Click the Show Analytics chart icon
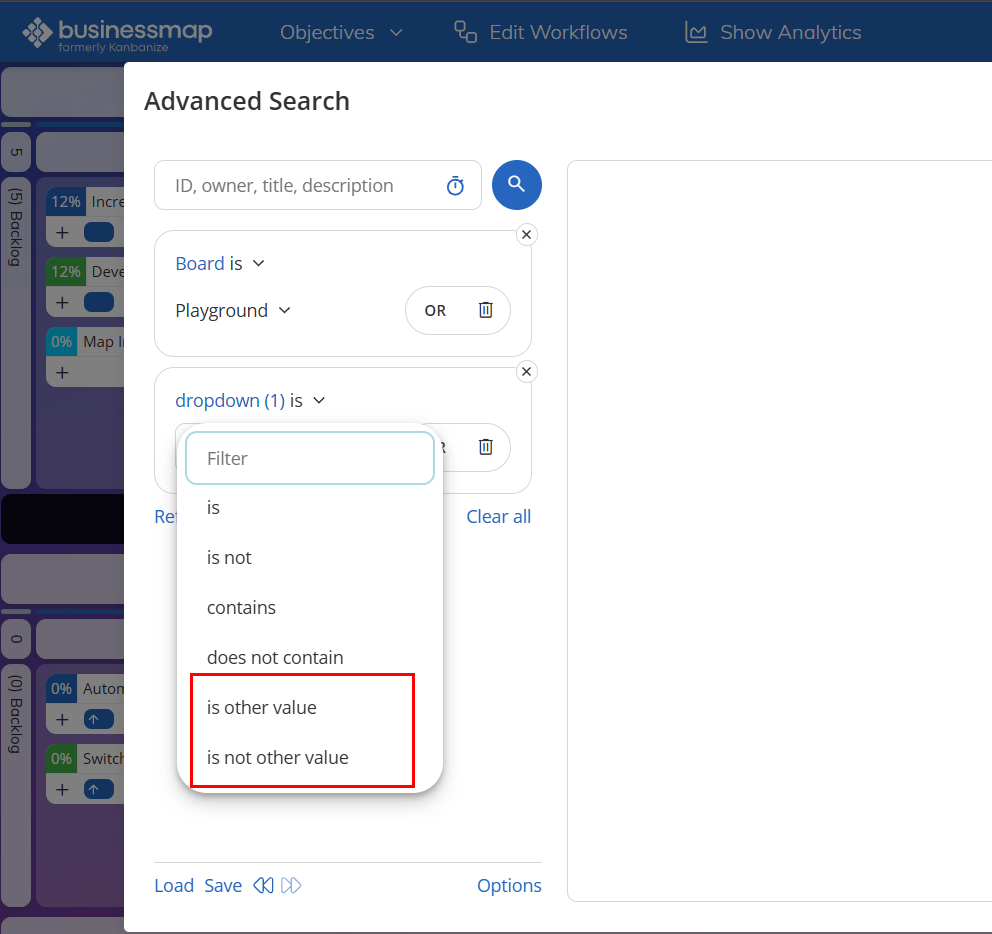992x934 pixels. point(696,32)
